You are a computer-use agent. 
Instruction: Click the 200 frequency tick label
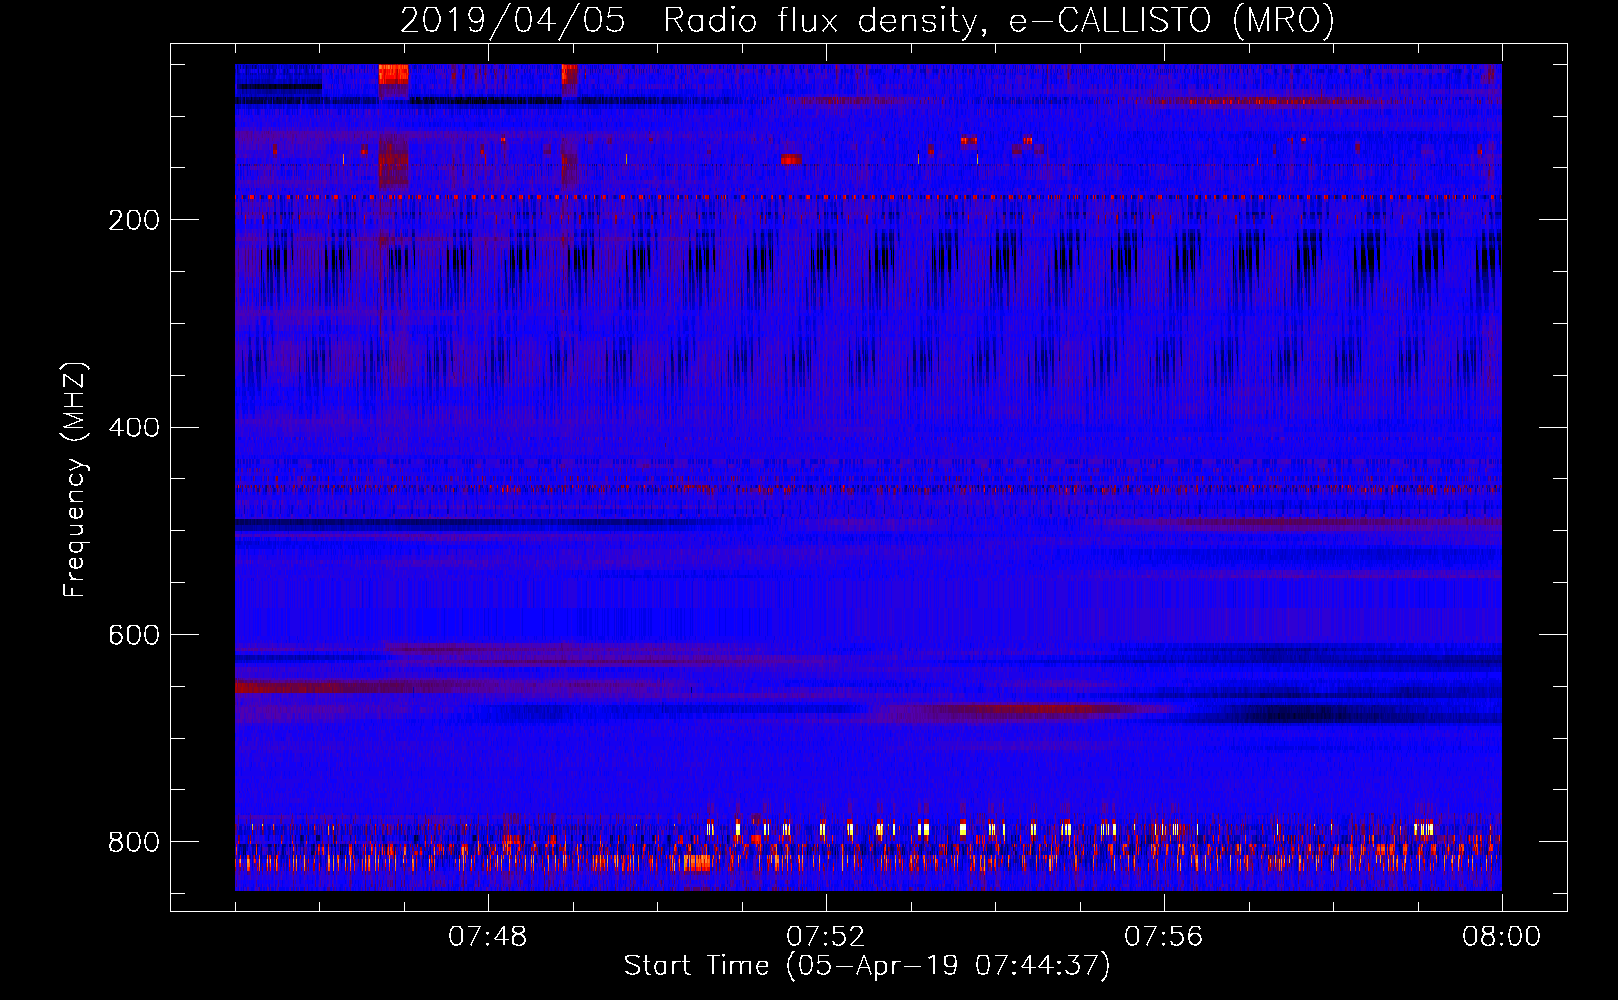pyautogui.click(x=134, y=220)
